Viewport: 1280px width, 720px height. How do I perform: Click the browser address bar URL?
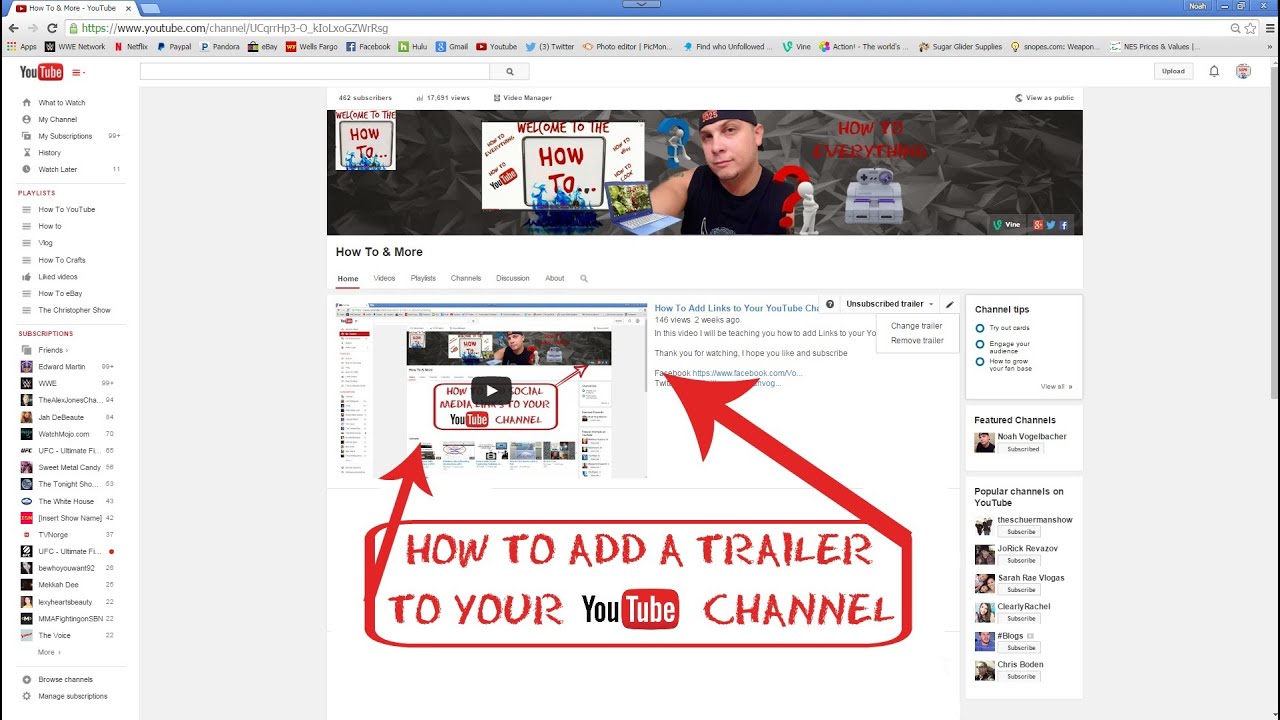[x=235, y=28]
